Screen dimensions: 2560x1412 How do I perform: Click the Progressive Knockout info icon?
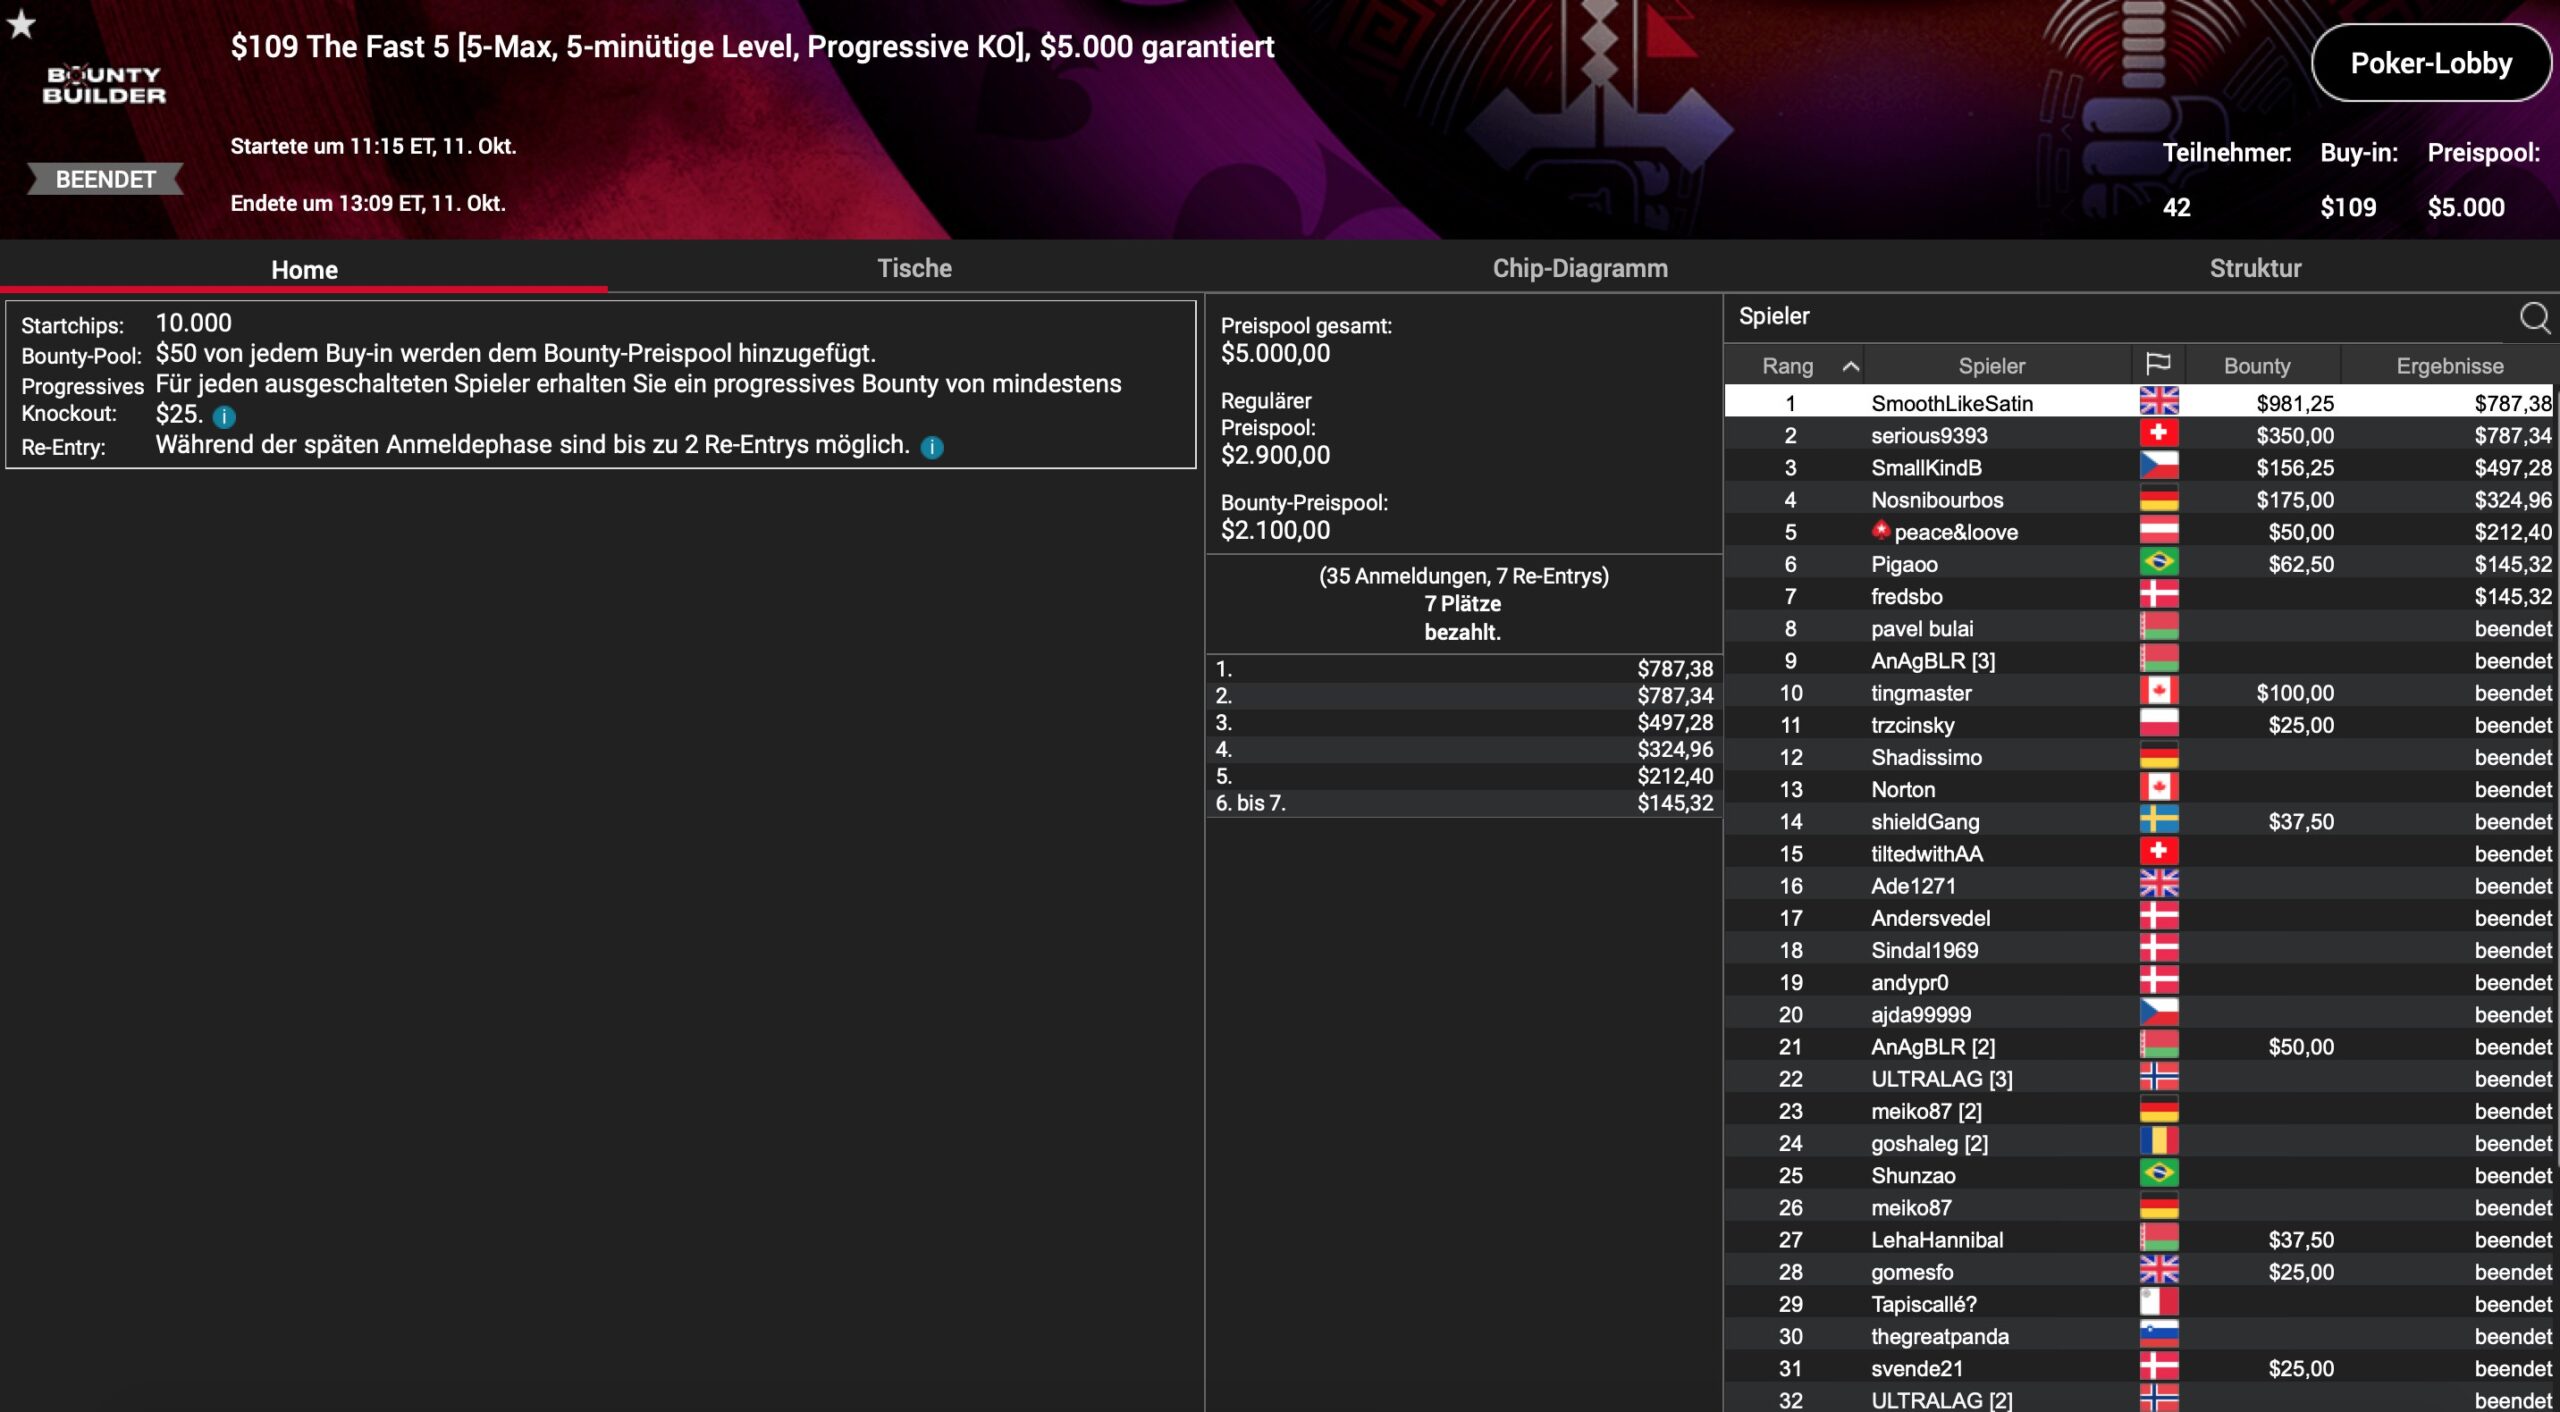[224, 416]
